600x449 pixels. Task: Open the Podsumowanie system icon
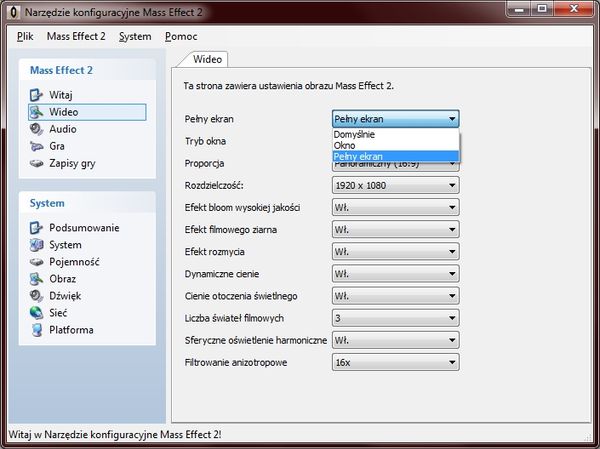(37, 228)
